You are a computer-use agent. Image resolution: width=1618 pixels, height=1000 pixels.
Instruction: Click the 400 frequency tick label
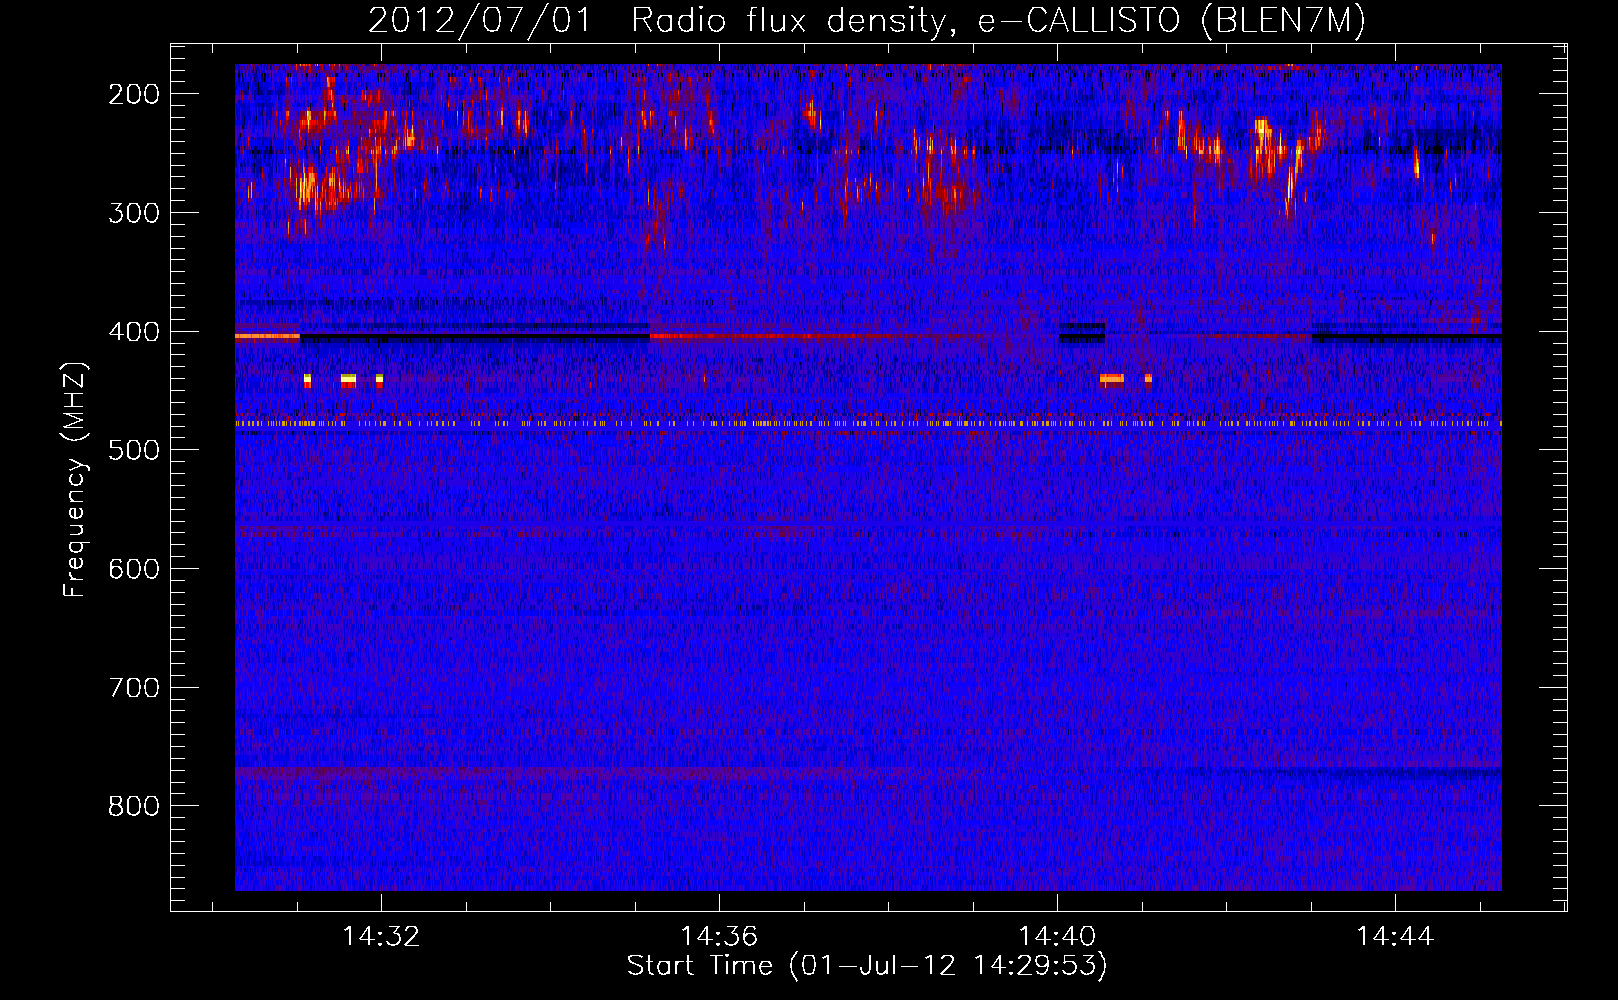pyautogui.click(x=134, y=331)
